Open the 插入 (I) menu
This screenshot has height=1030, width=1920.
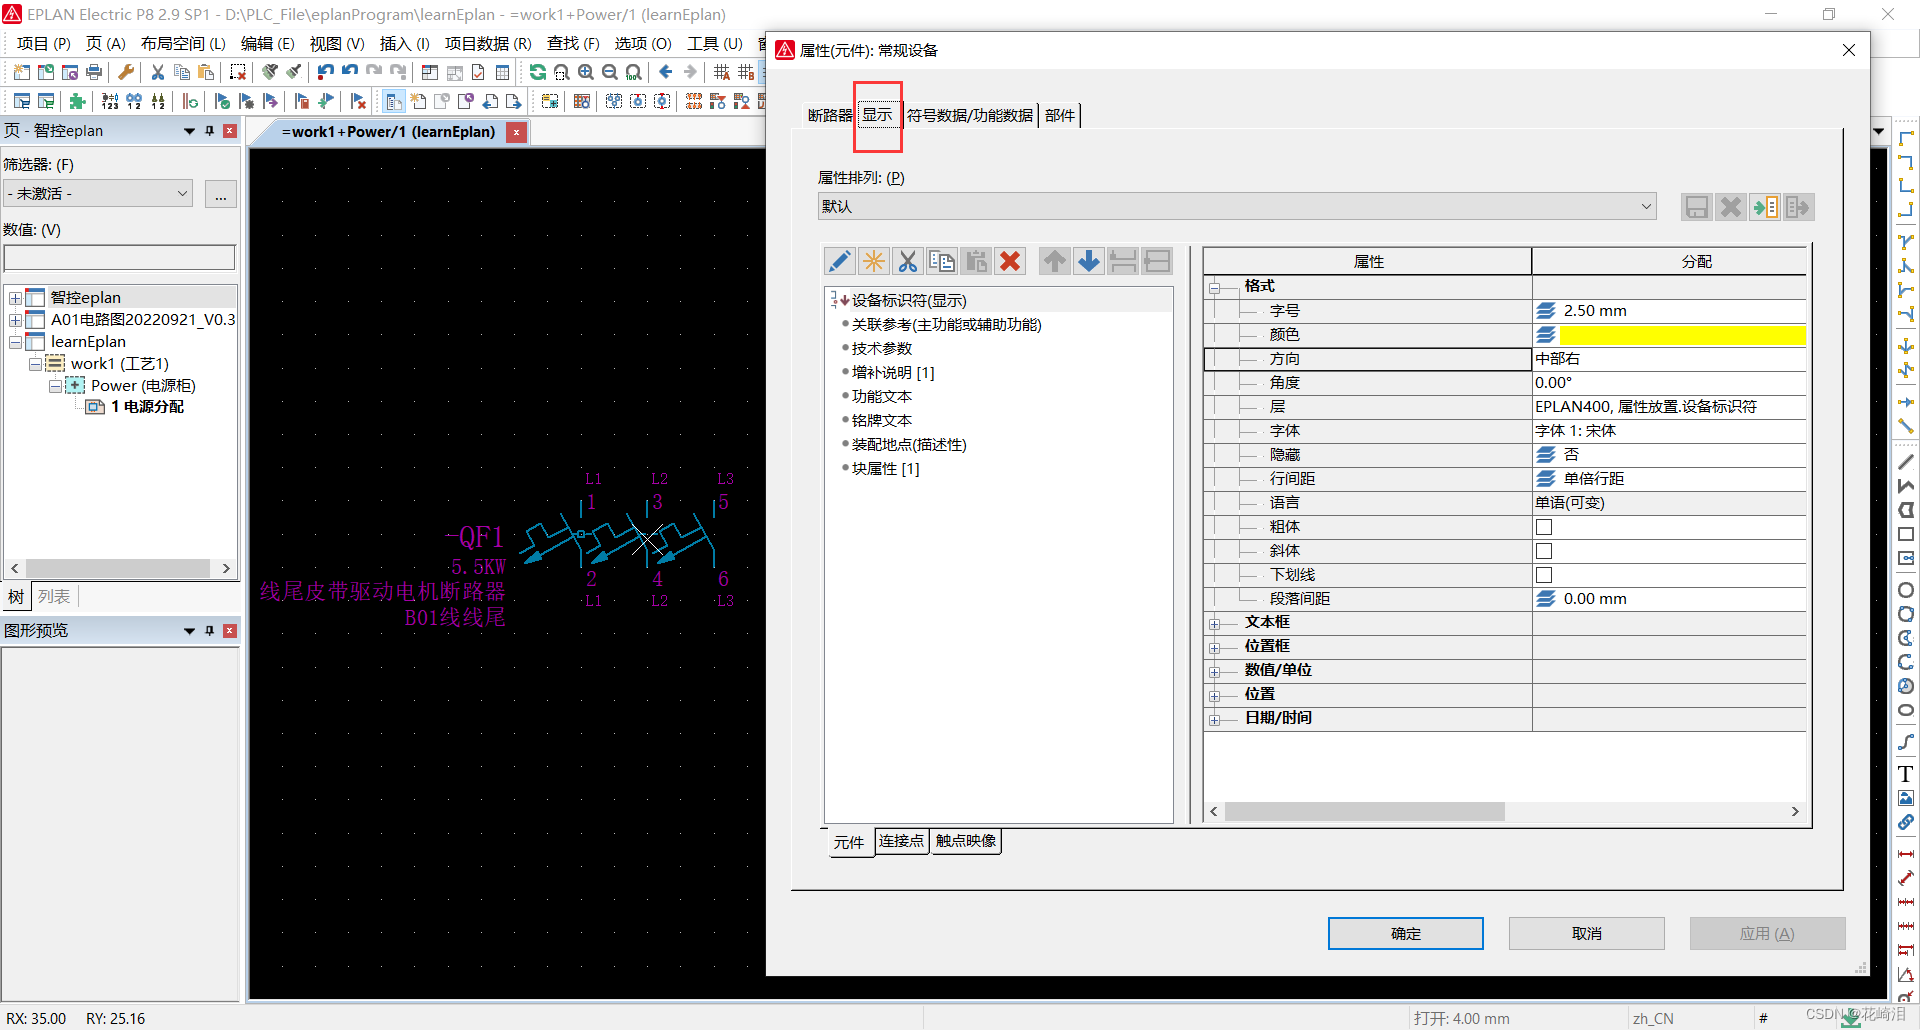[x=405, y=44]
